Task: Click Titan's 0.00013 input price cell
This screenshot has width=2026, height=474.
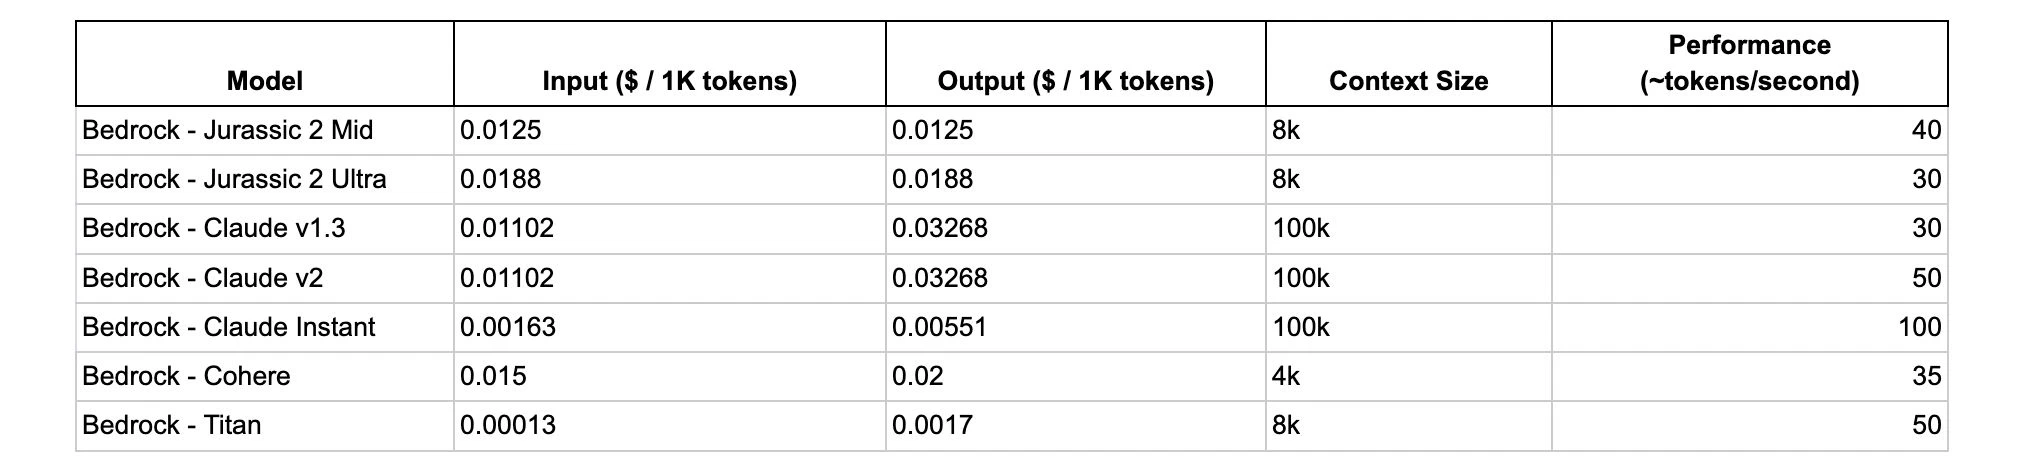Action: [x=508, y=425]
